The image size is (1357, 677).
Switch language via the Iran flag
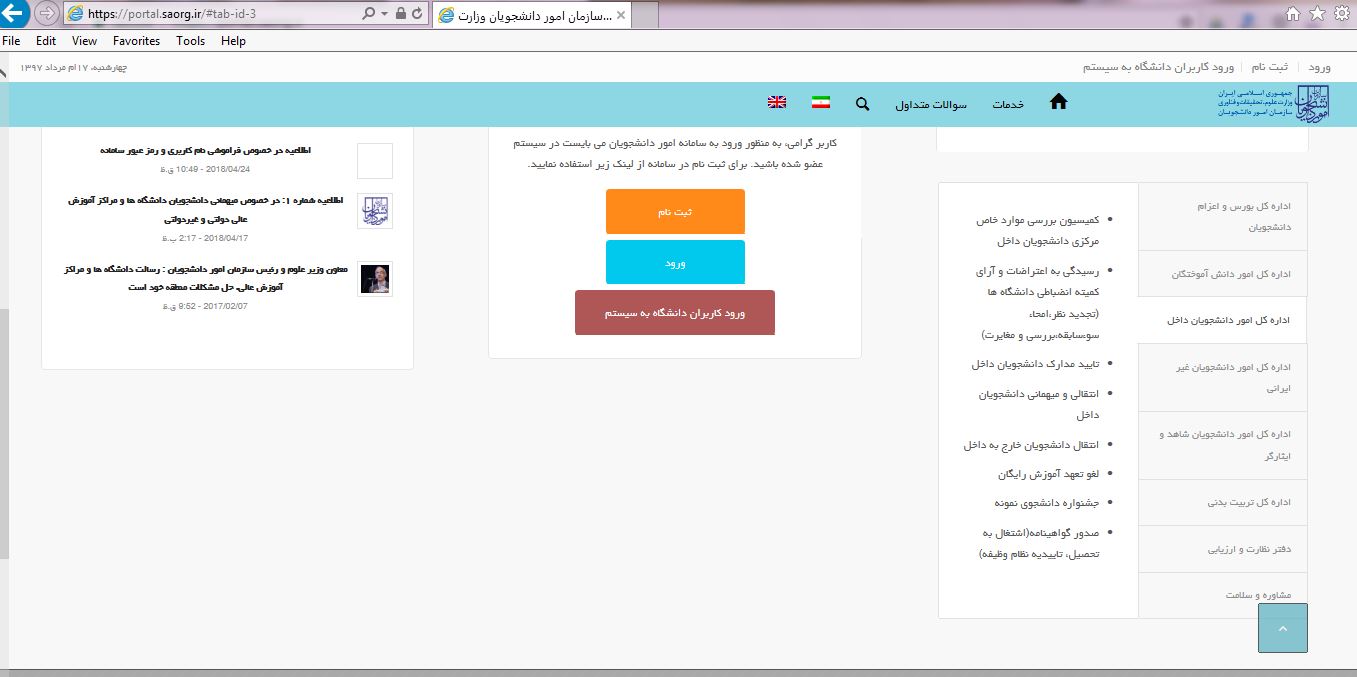tap(821, 103)
